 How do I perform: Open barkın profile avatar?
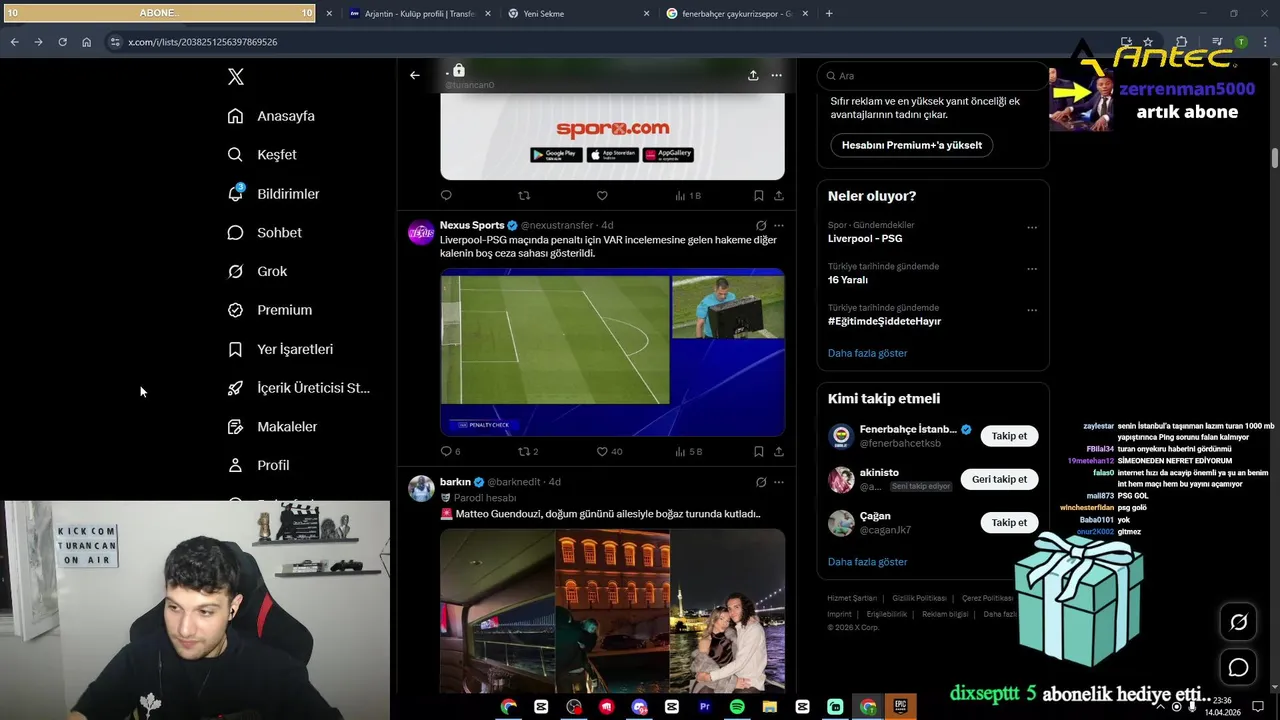click(421, 489)
